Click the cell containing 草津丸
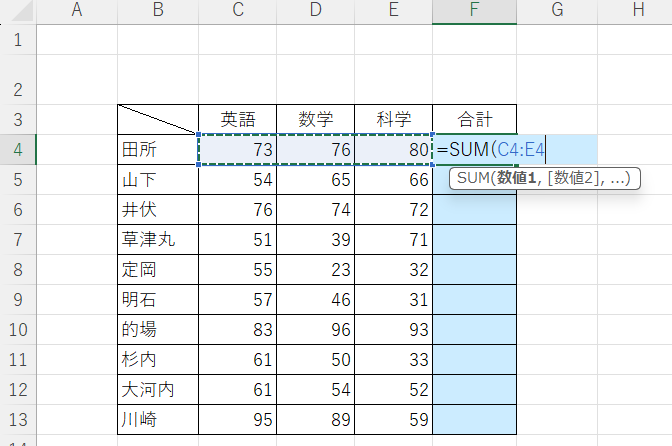Viewport: 672px width, 446px height. point(157,240)
